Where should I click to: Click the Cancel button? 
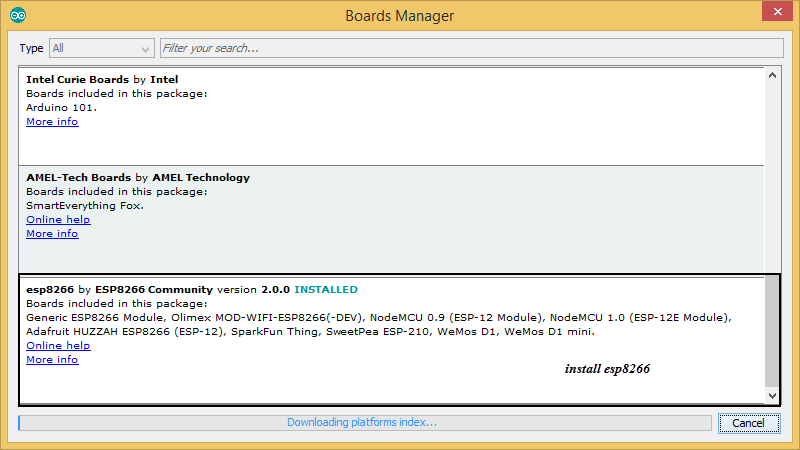(749, 423)
